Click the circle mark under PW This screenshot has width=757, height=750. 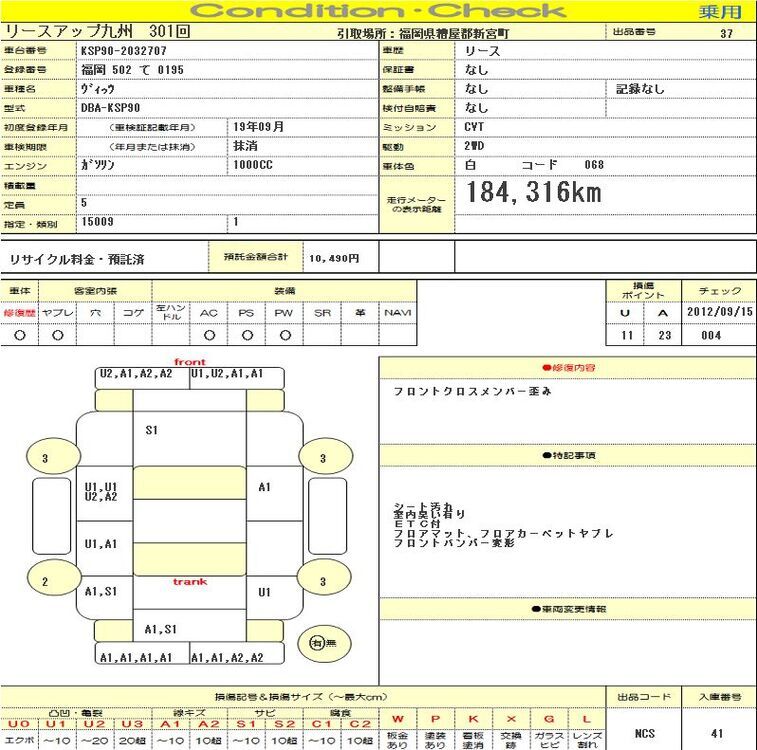[x=285, y=335]
